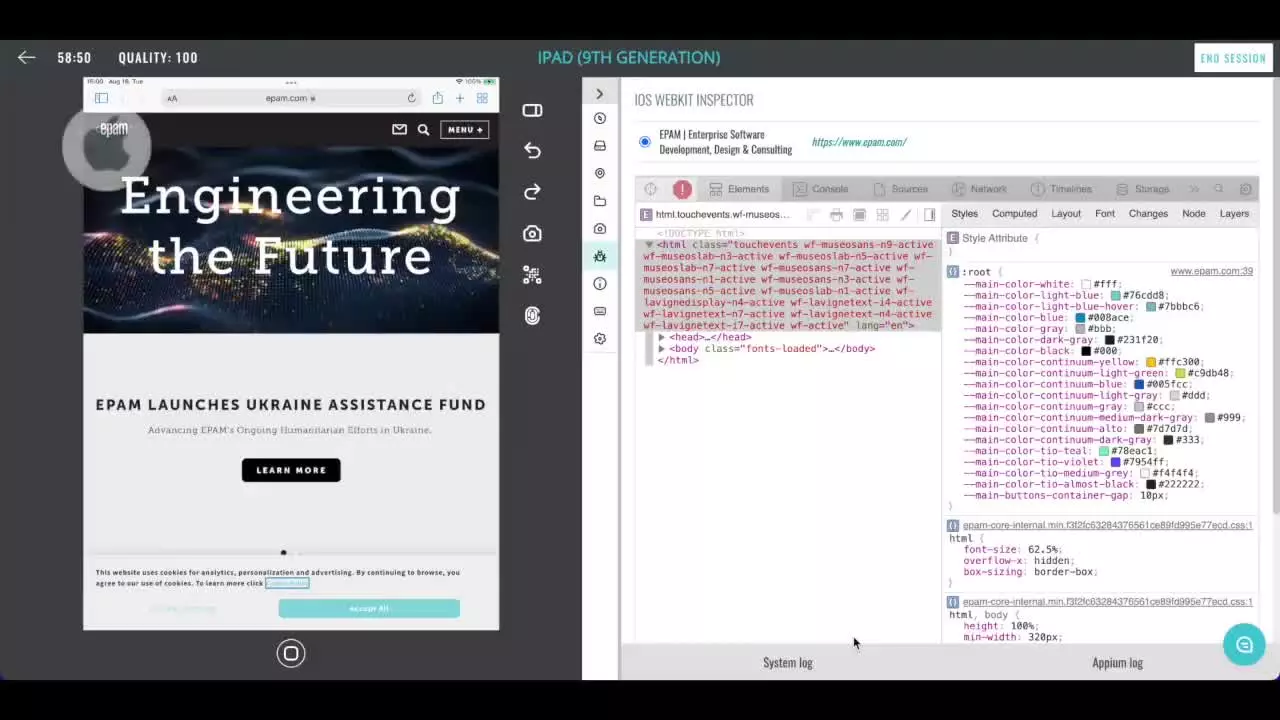The image size is (1280, 720).
Task: Take a screenshot with the camera icon
Action: click(532, 234)
